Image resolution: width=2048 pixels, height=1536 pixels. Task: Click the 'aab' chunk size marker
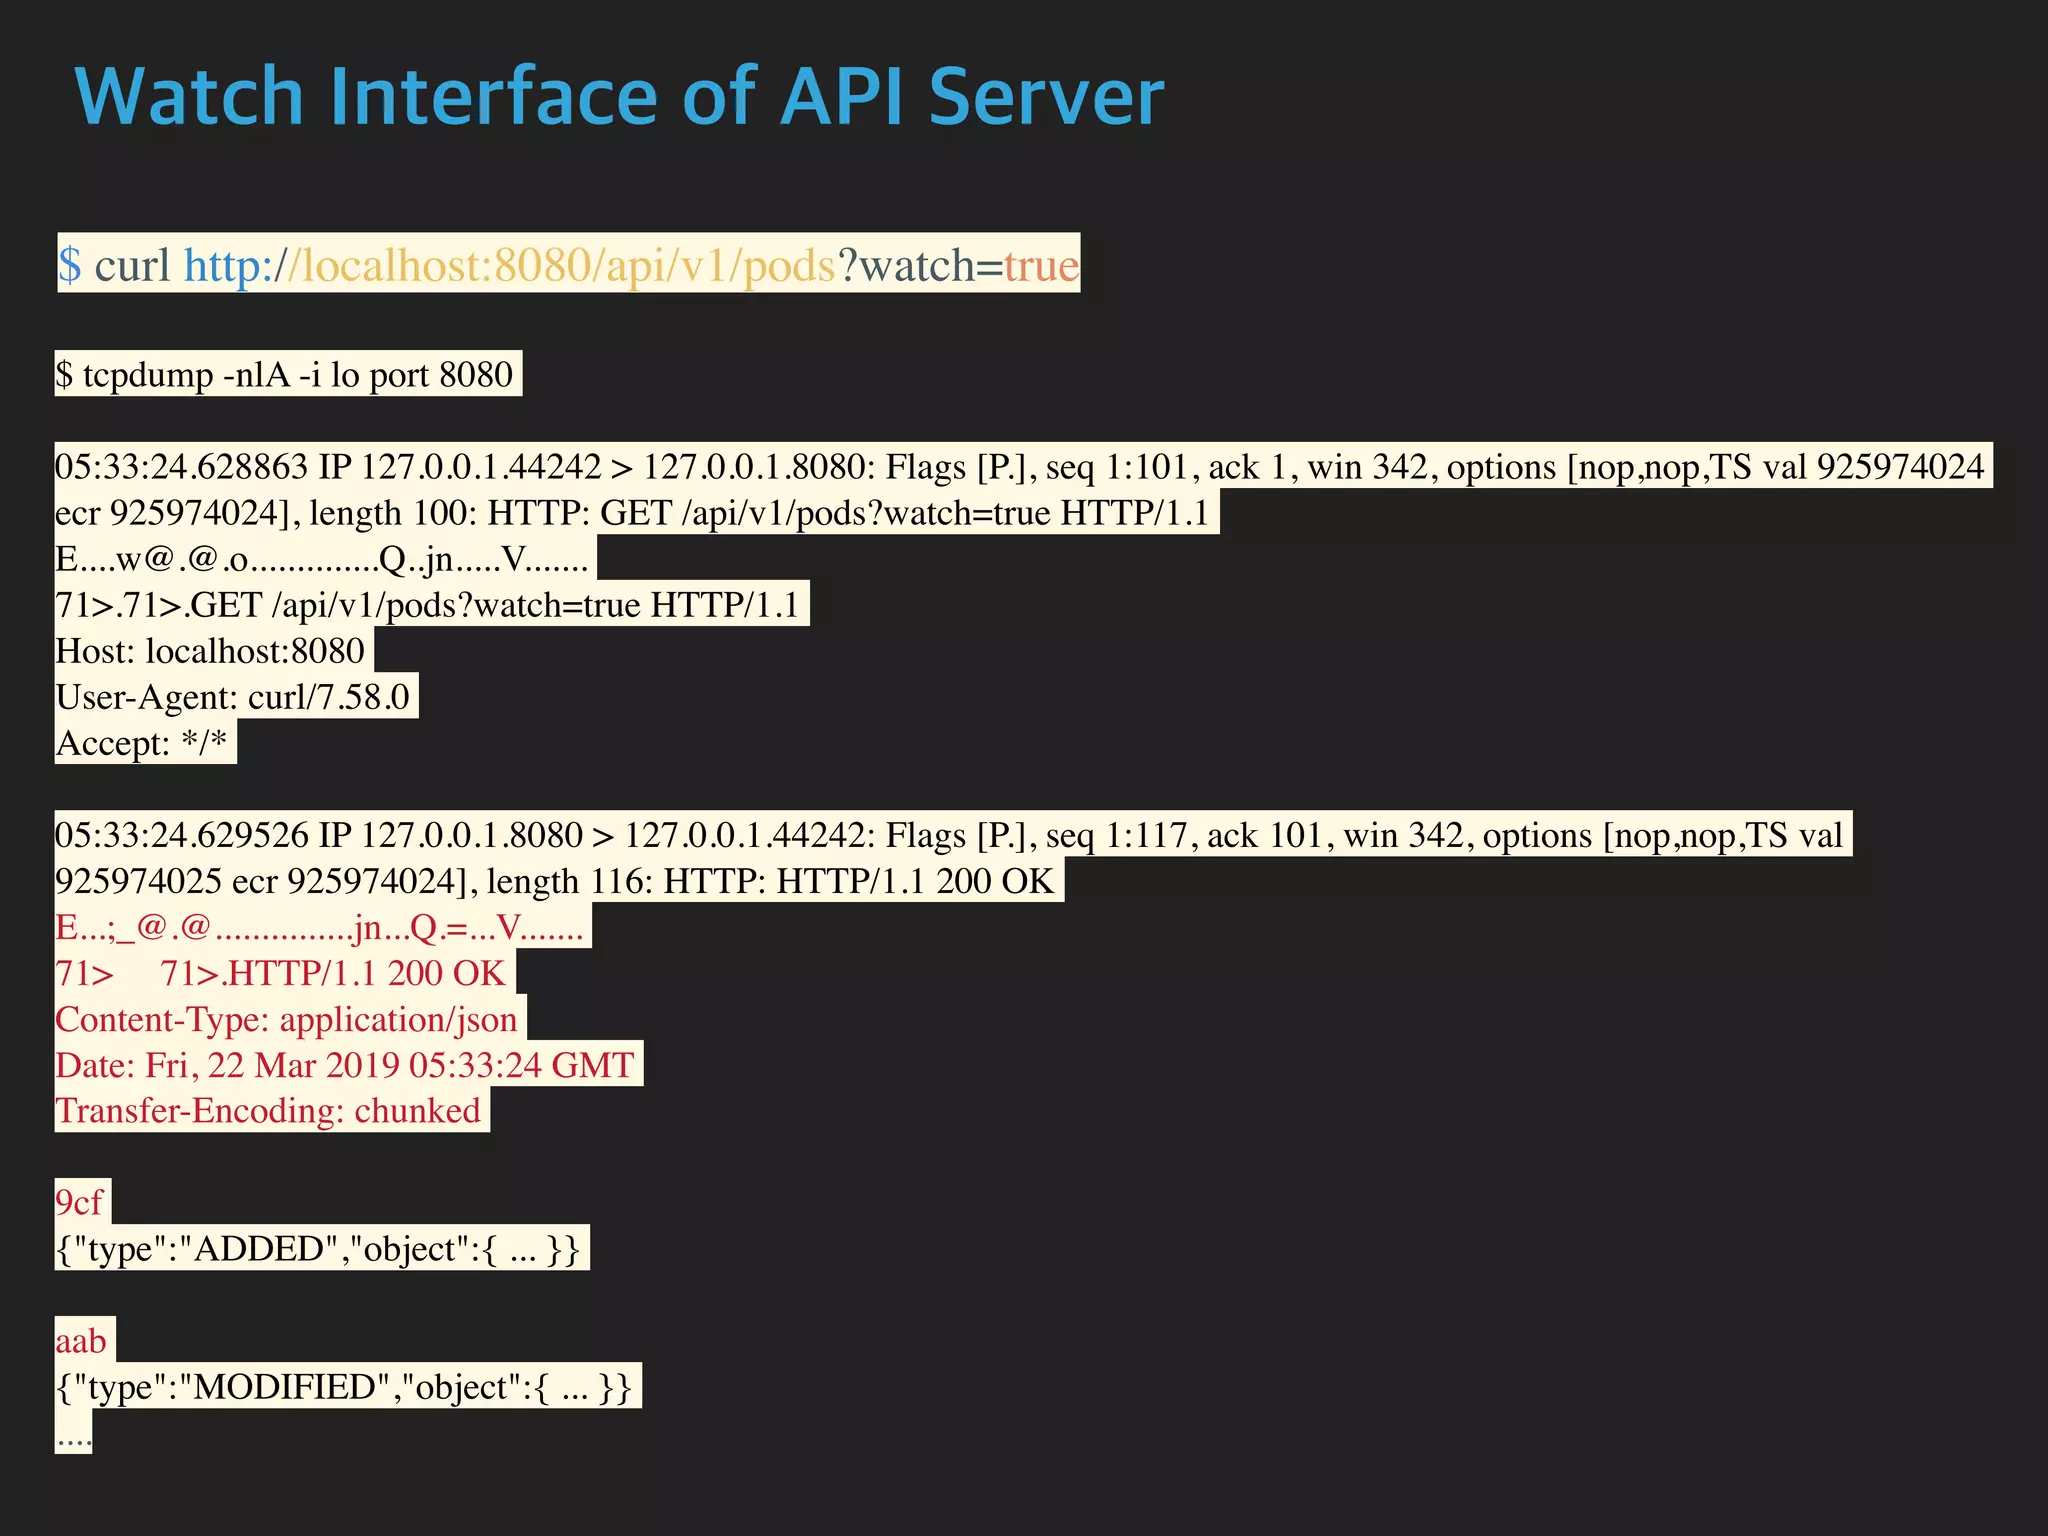(81, 1341)
